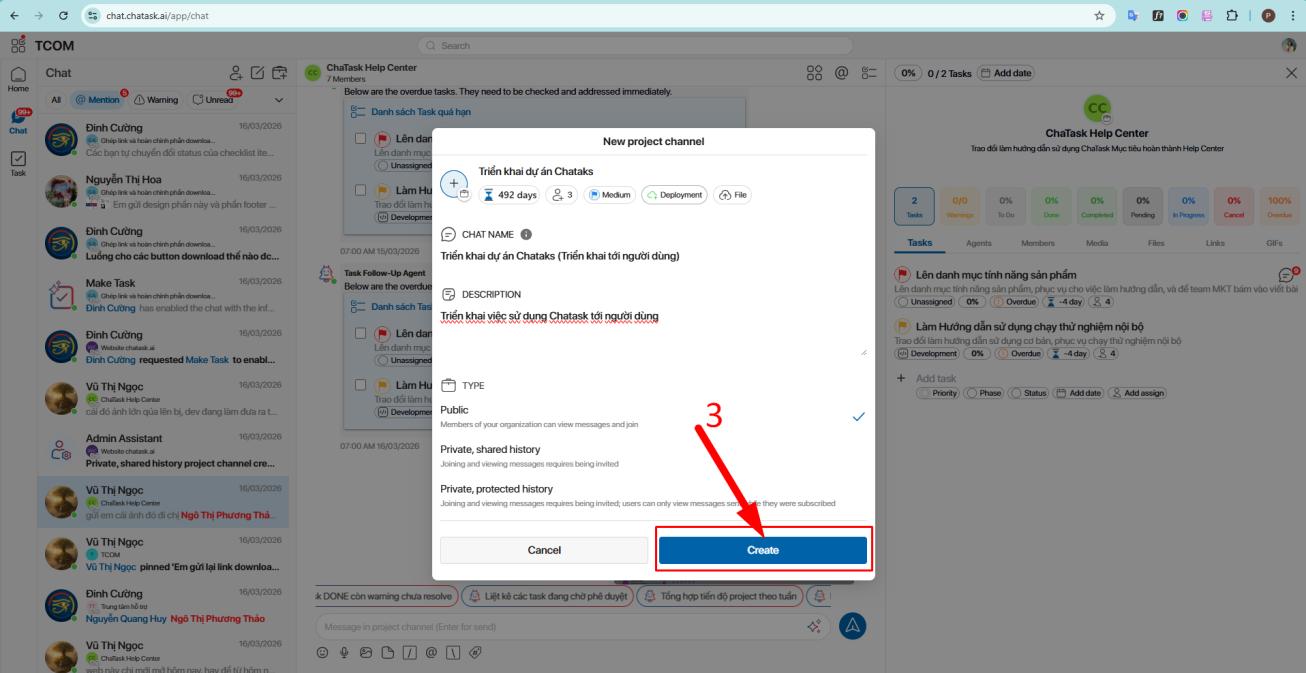
Task: Click the Chat Name info icon
Action: pos(526,234)
